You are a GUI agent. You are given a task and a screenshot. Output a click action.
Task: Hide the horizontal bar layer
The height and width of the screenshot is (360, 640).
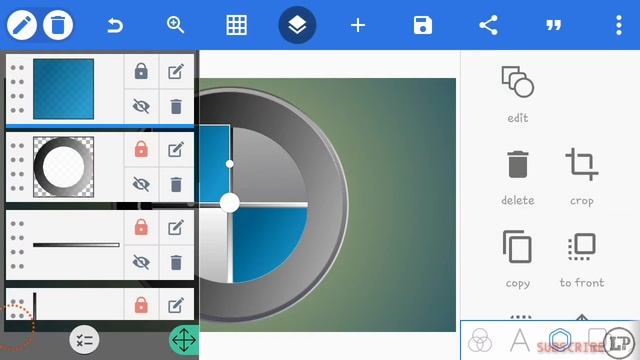click(x=141, y=262)
